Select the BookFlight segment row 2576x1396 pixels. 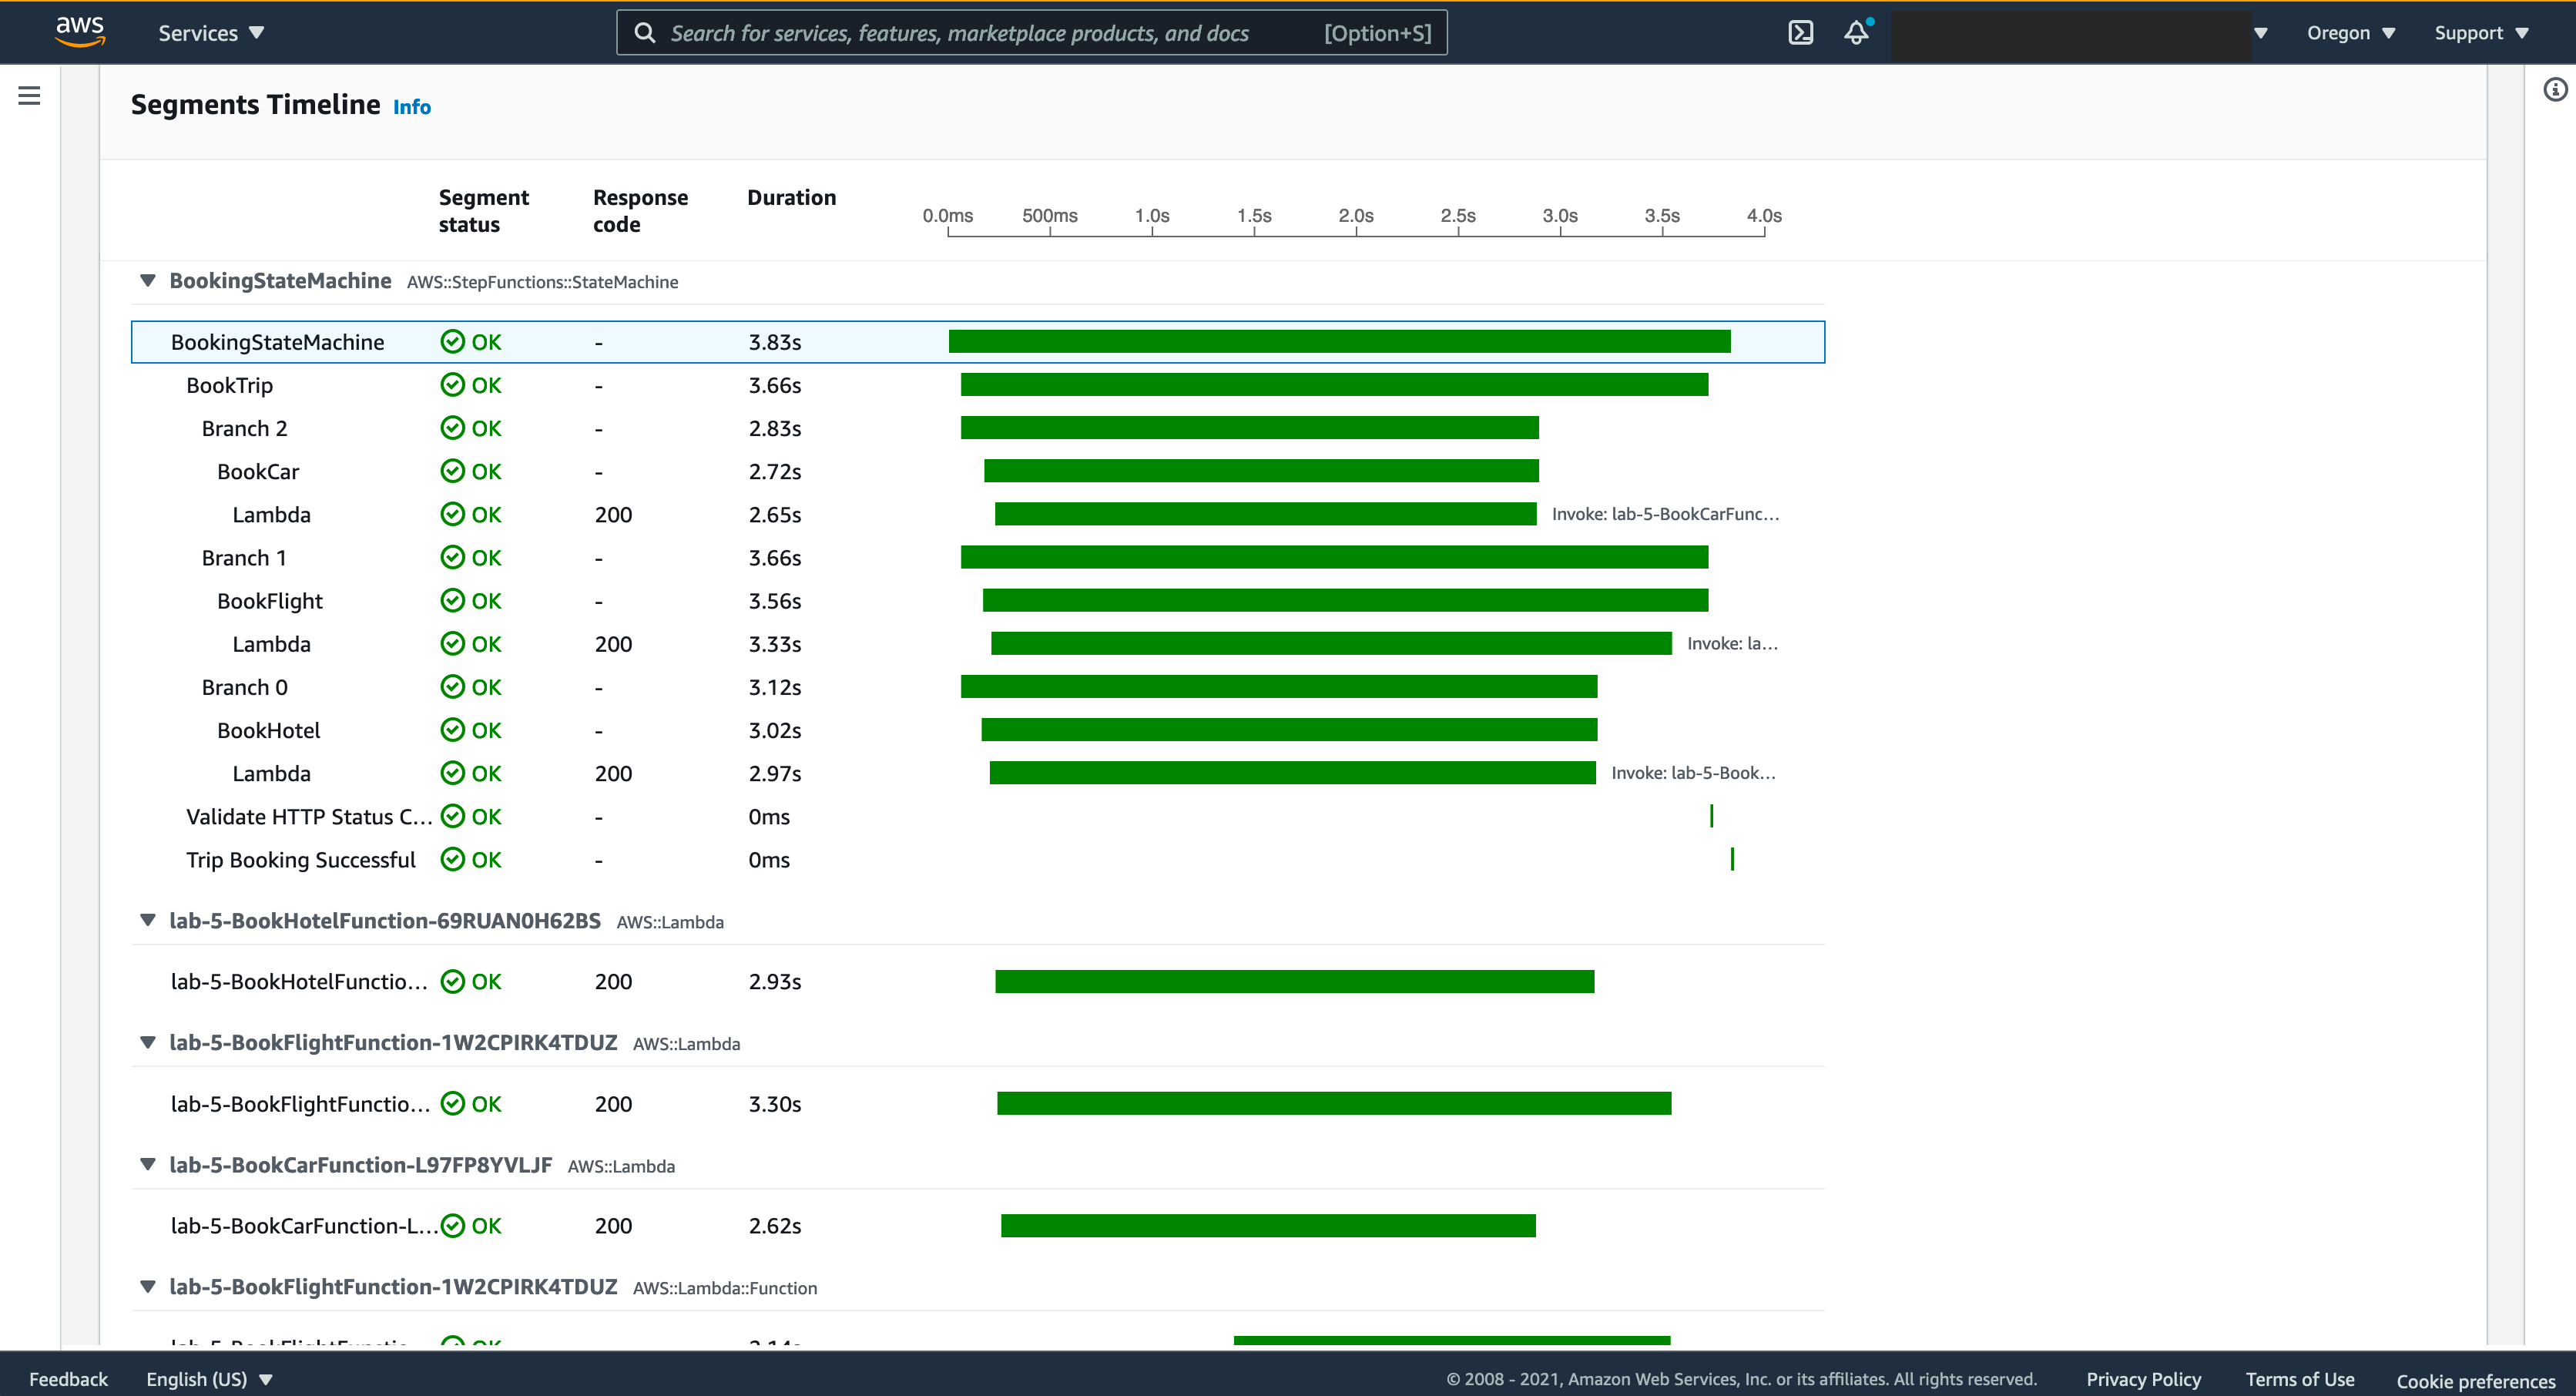pyautogui.click(x=978, y=601)
